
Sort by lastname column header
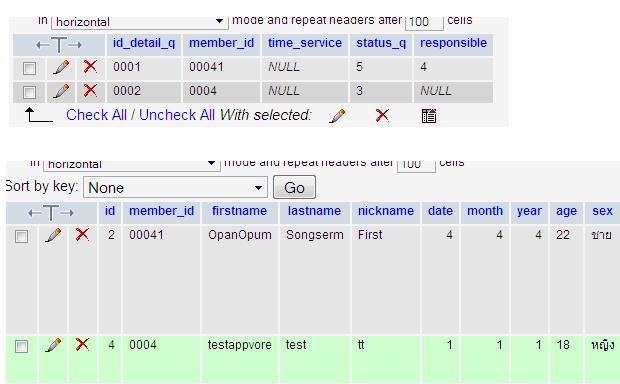click(314, 211)
